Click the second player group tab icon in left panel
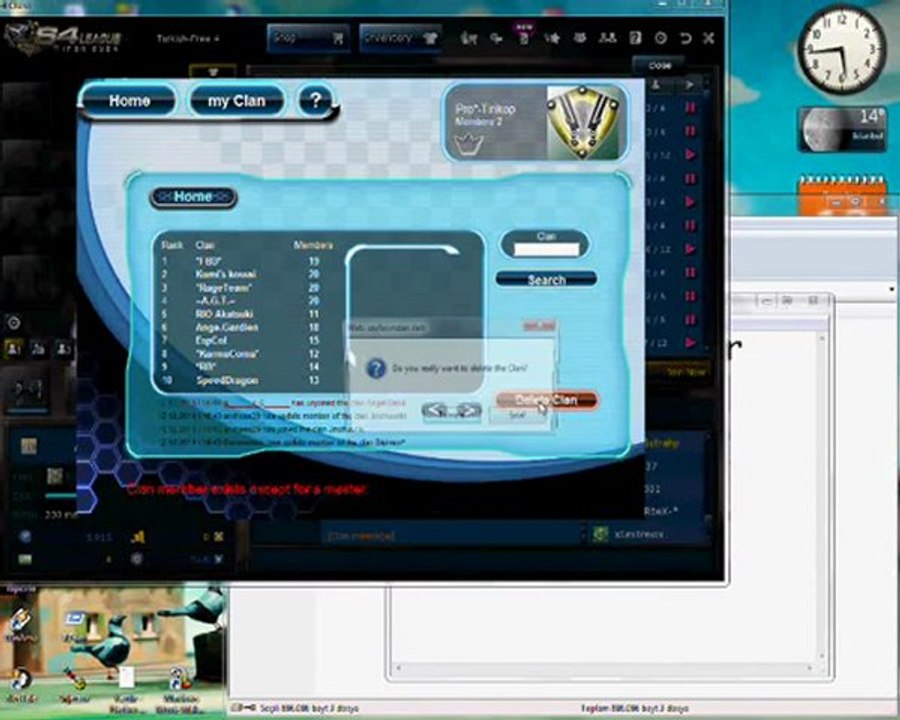Viewport: 900px width, 720px height. (x=38, y=349)
